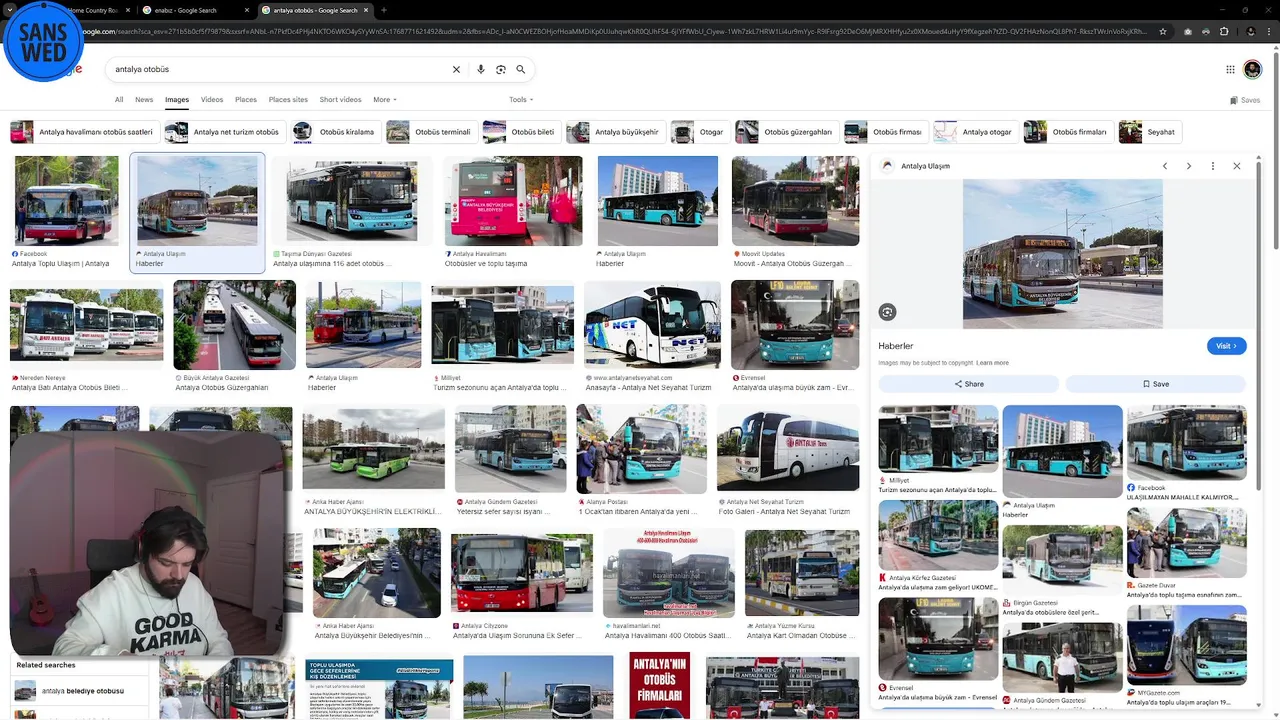Click the Share button in preview panel
1280x720 pixels.
click(x=968, y=384)
